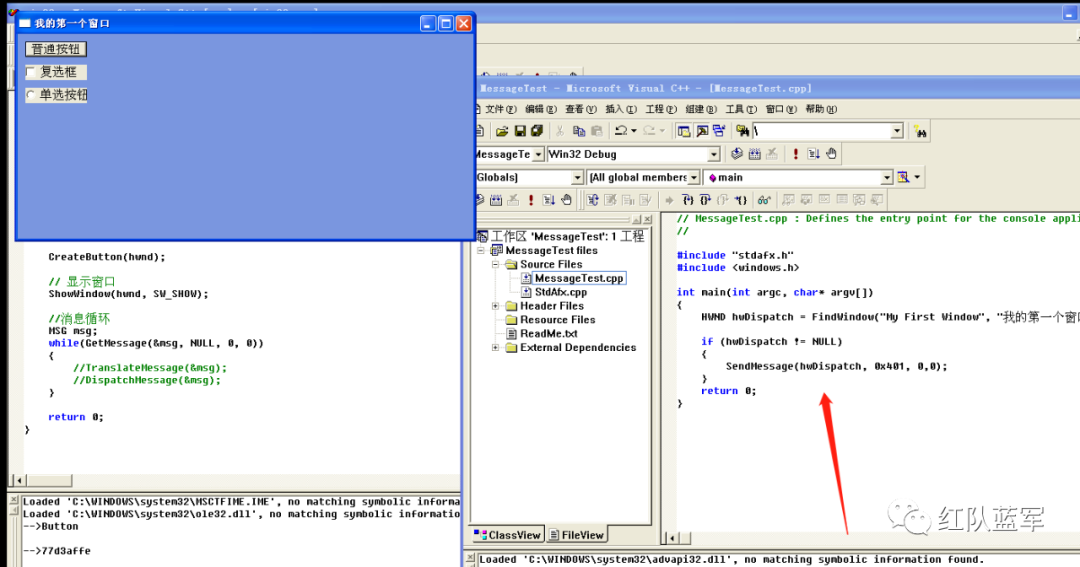Open the 工程(P) menu
The image size is (1080, 567).
click(x=661, y=109)
